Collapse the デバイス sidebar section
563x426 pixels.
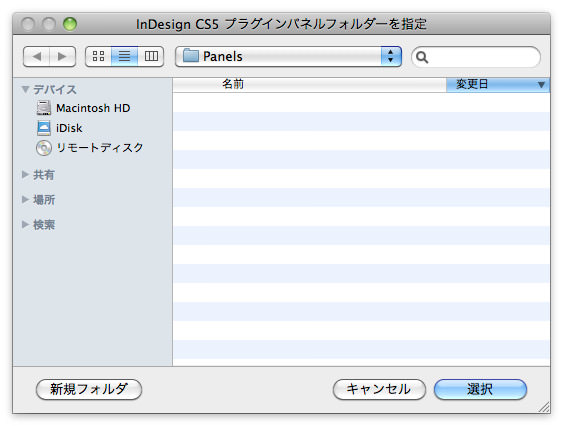click(25, 89)
